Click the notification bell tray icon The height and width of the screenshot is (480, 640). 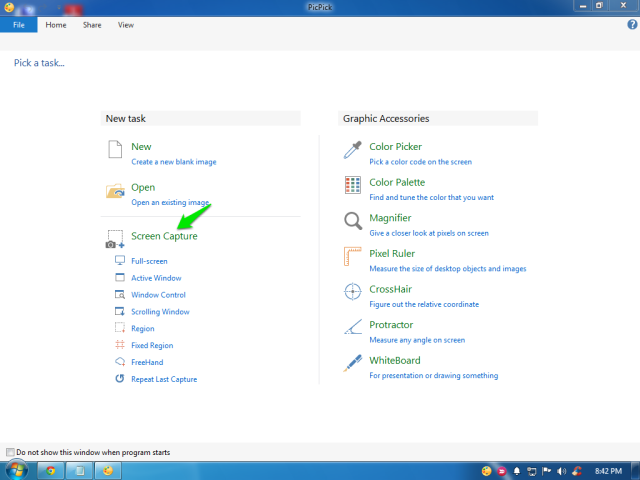tap(516, 471)
